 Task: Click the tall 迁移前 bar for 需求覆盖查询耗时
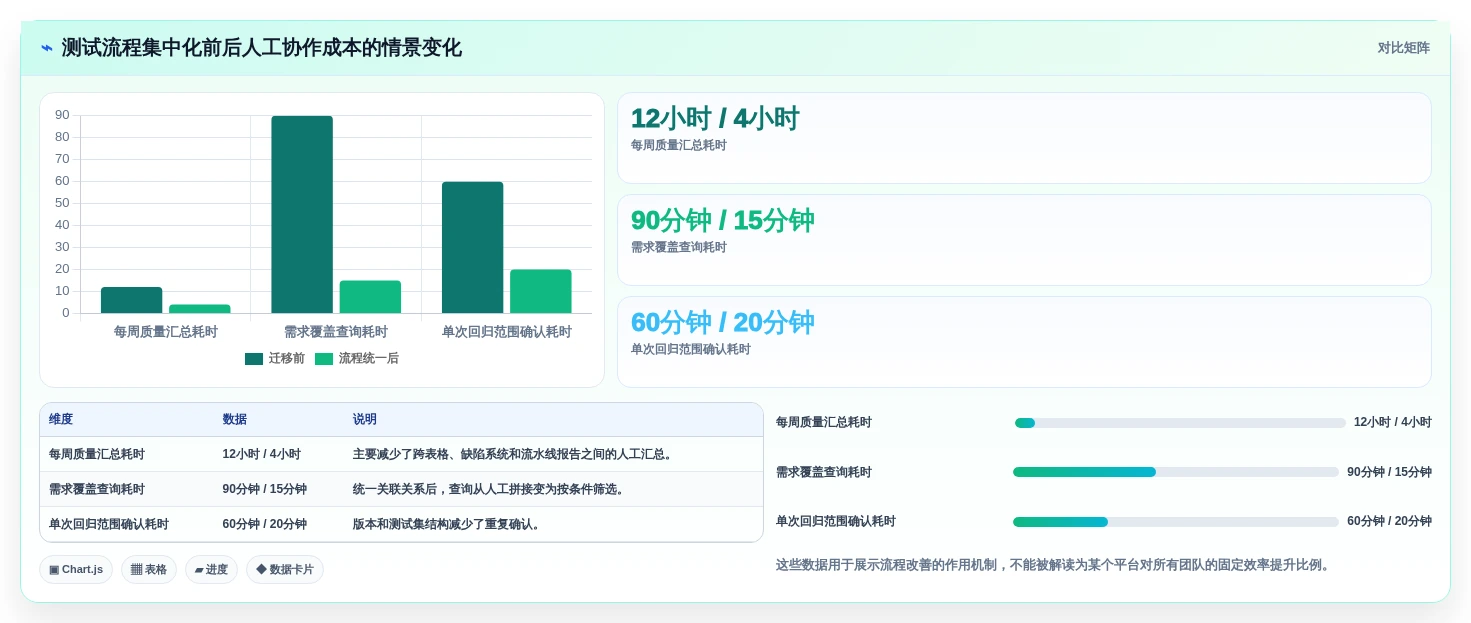(x=302, y=214)
